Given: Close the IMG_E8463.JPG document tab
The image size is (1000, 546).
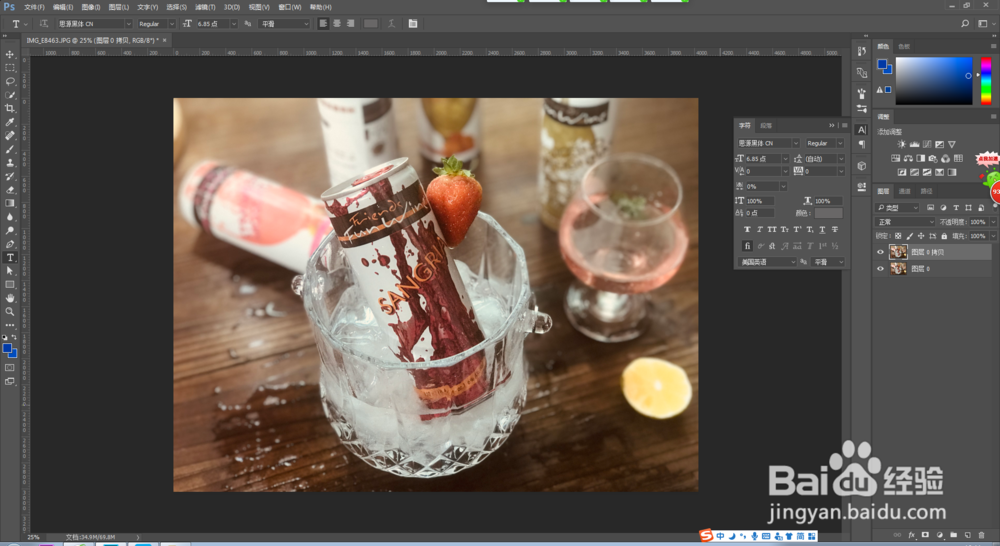Looking at the screenshot, I should (x=165, y=40).
